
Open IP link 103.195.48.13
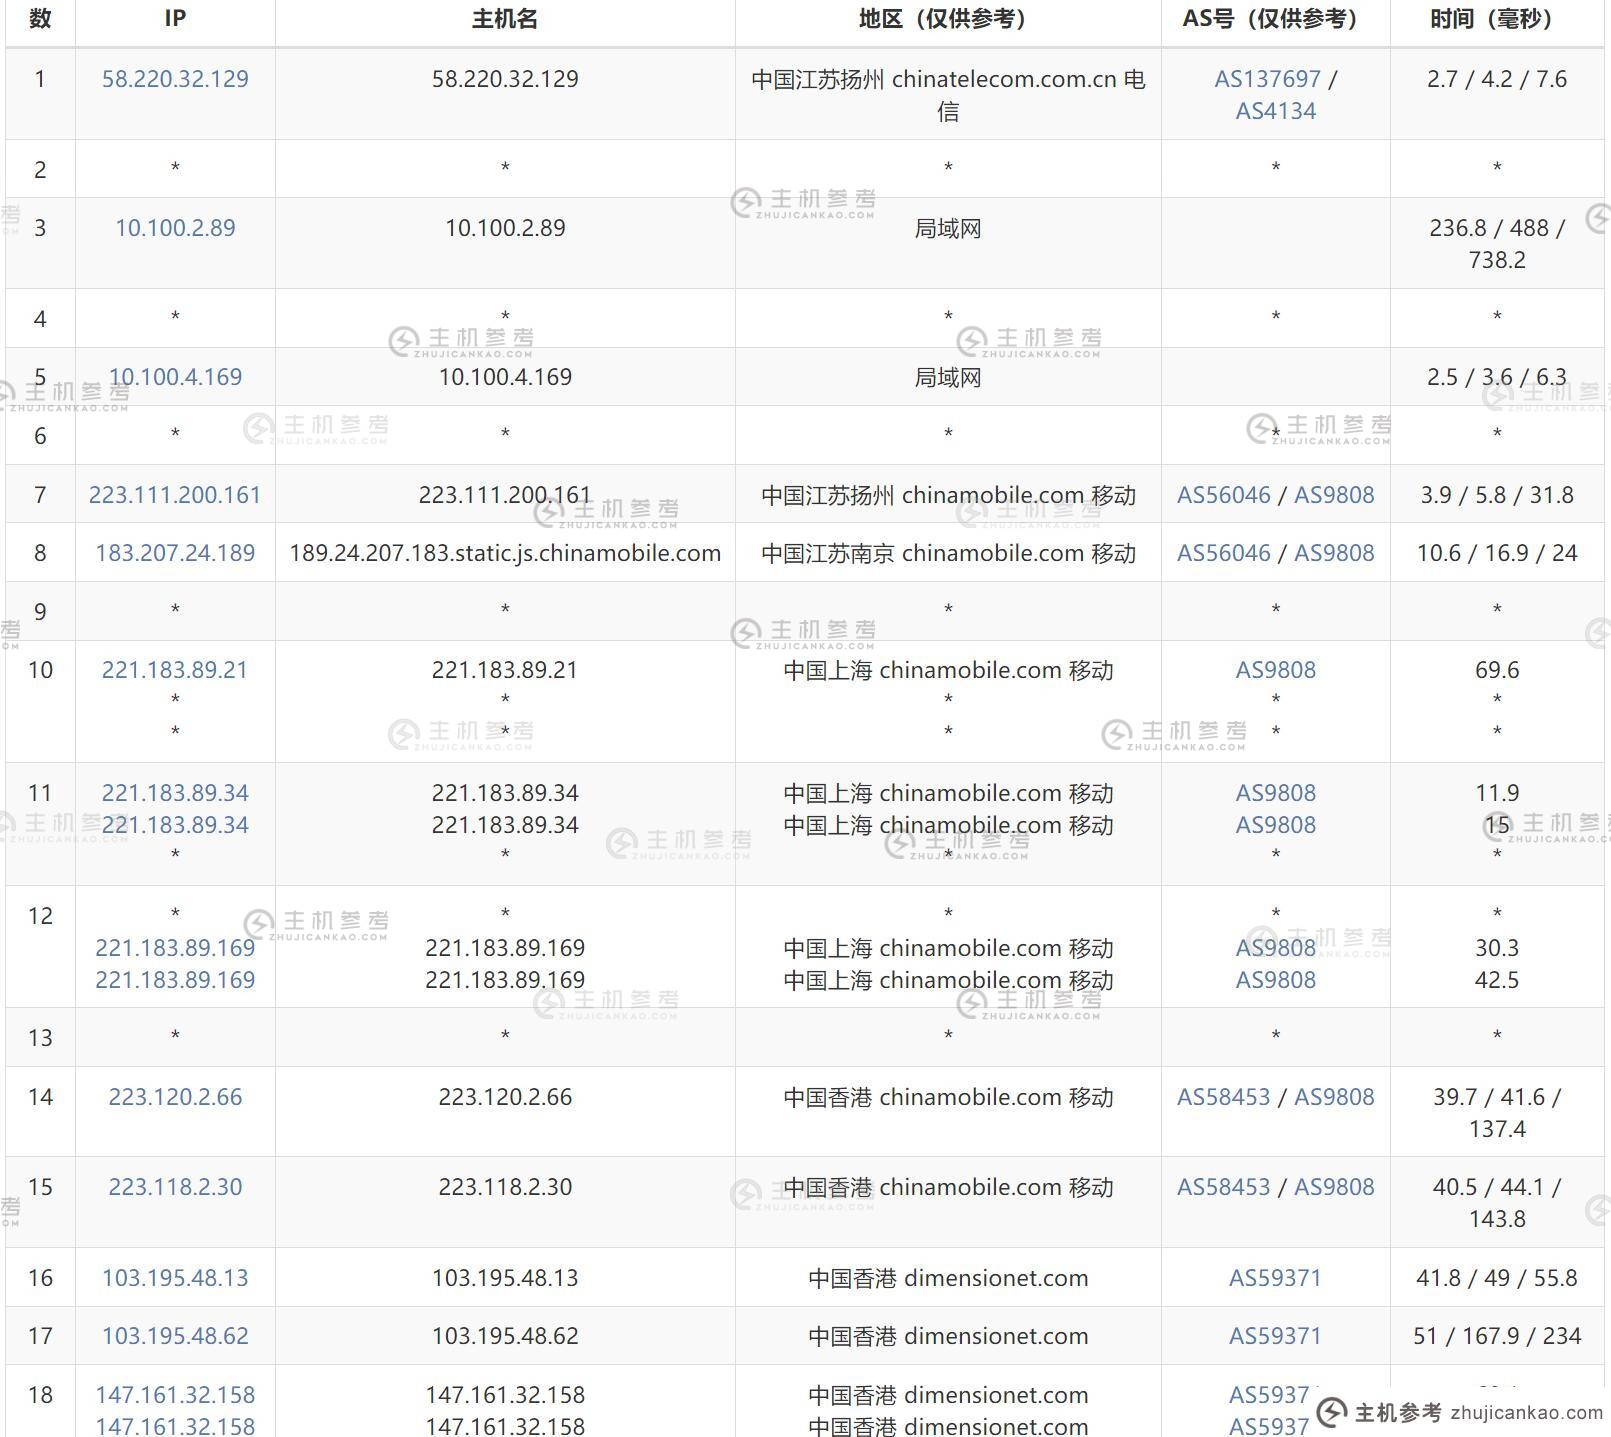(175, 1278)
